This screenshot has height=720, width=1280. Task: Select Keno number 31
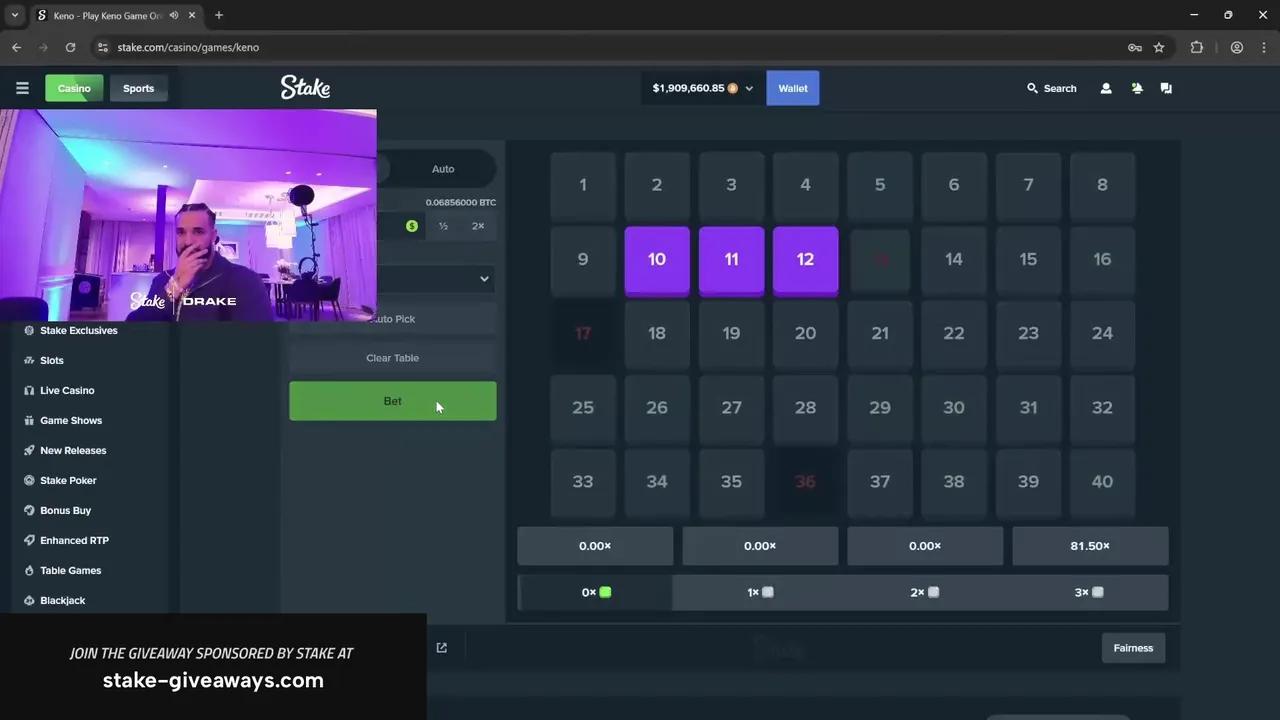pyautogui.click(x=1028, y=408)
